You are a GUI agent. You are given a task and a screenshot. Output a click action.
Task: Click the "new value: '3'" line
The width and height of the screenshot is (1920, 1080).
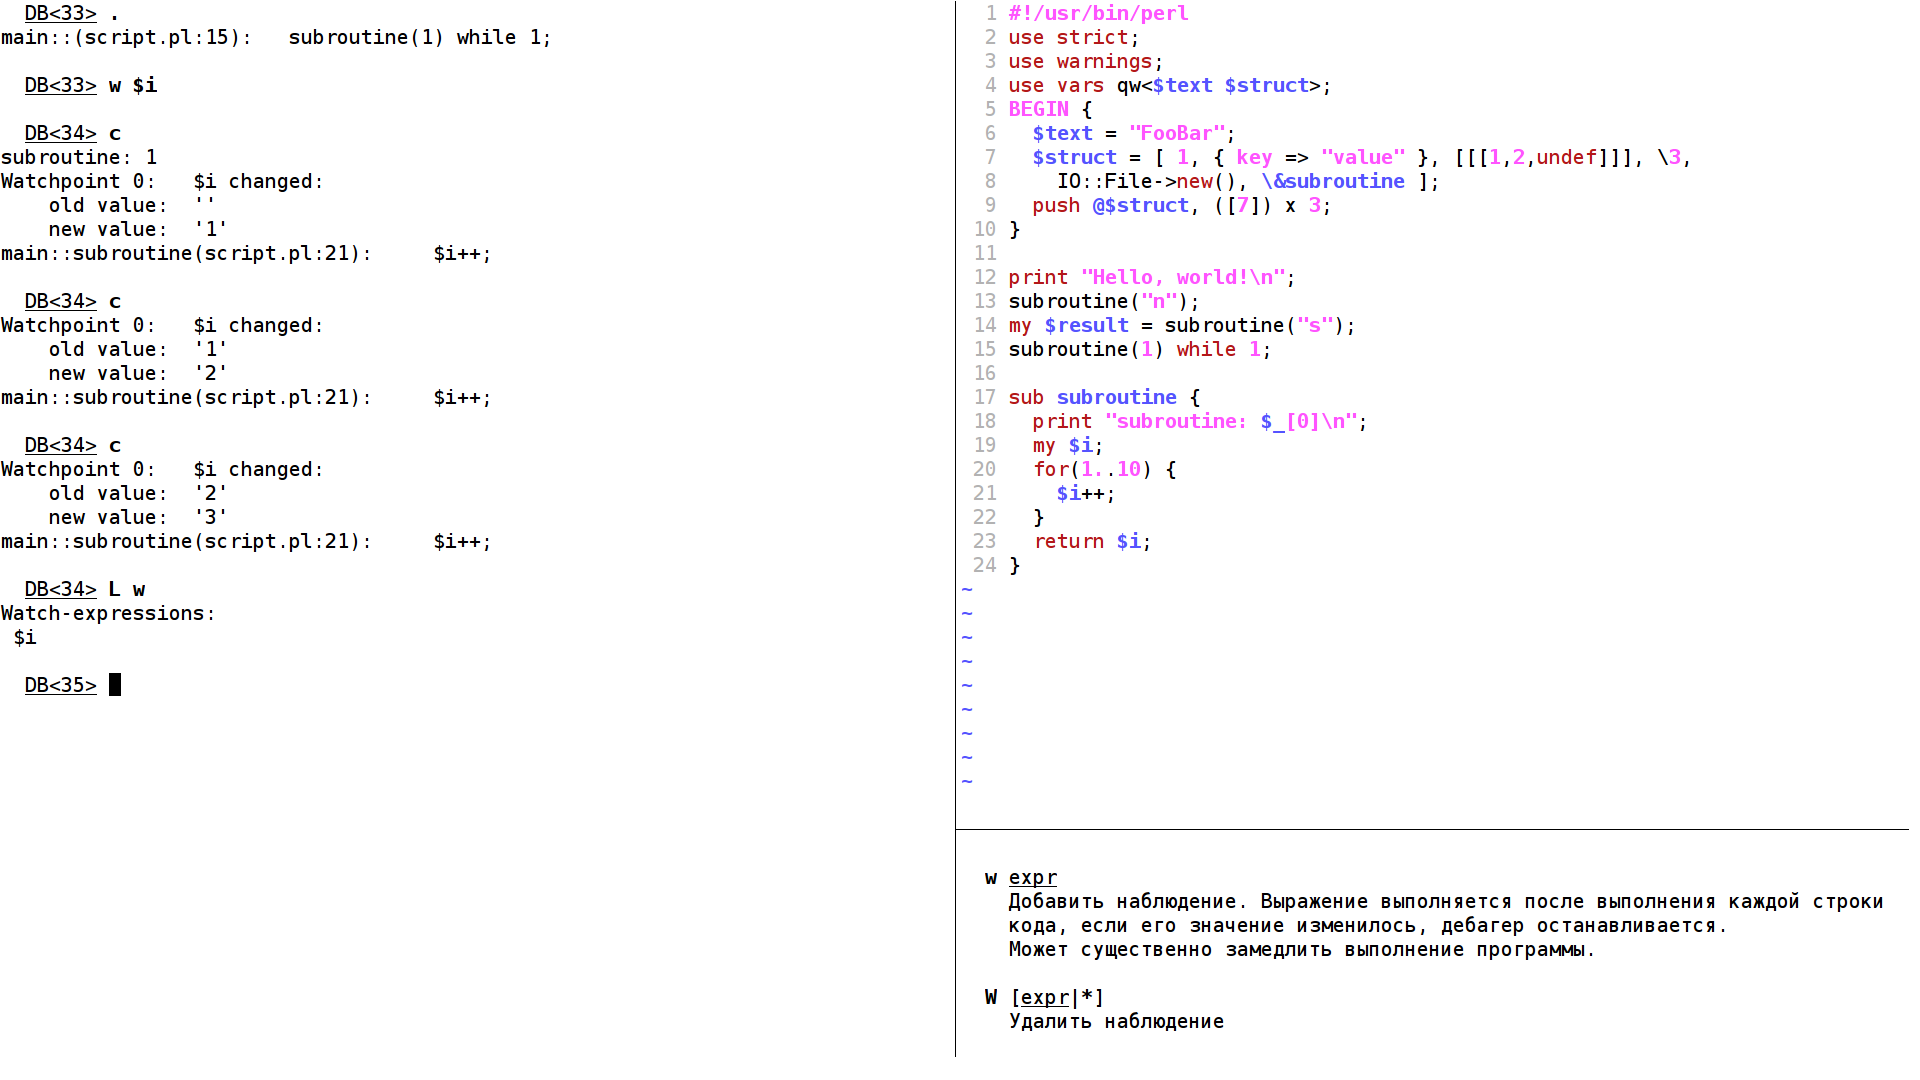[x=138, y=517]
